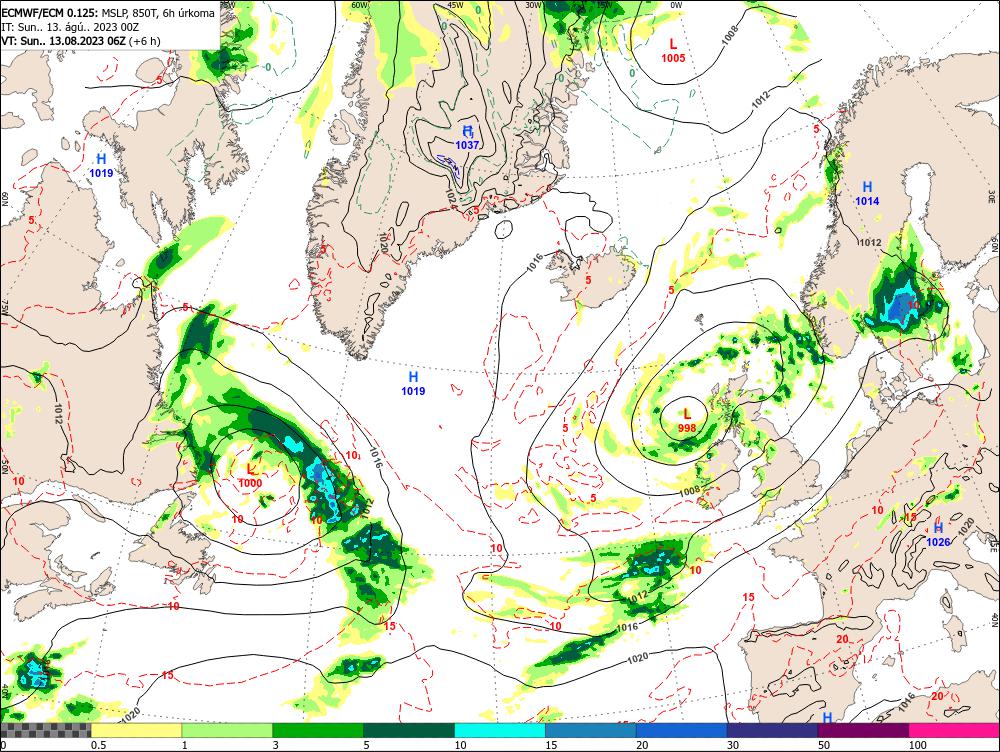
Task: Click the H 1037 high over Greenland
Action: [x=467, y=137]
